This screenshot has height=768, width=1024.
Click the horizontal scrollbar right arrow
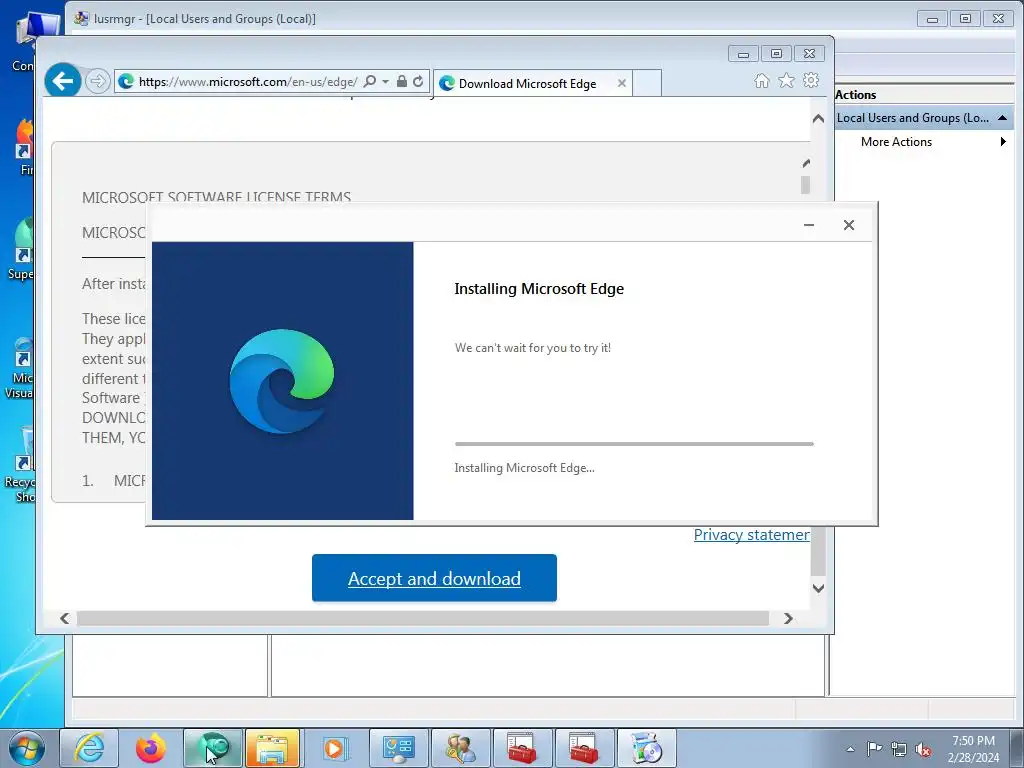[788, 618]
